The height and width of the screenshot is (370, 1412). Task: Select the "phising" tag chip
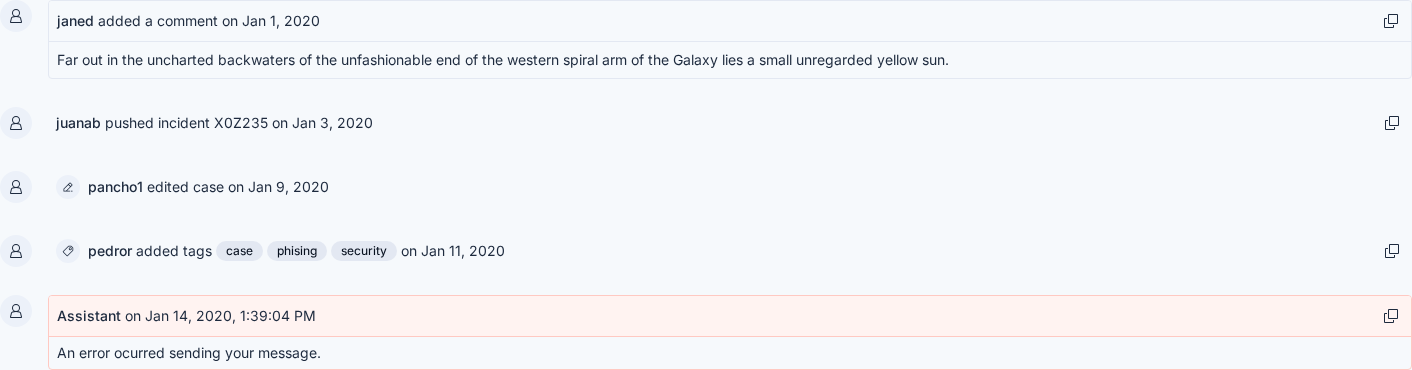(x=297, y=251)
